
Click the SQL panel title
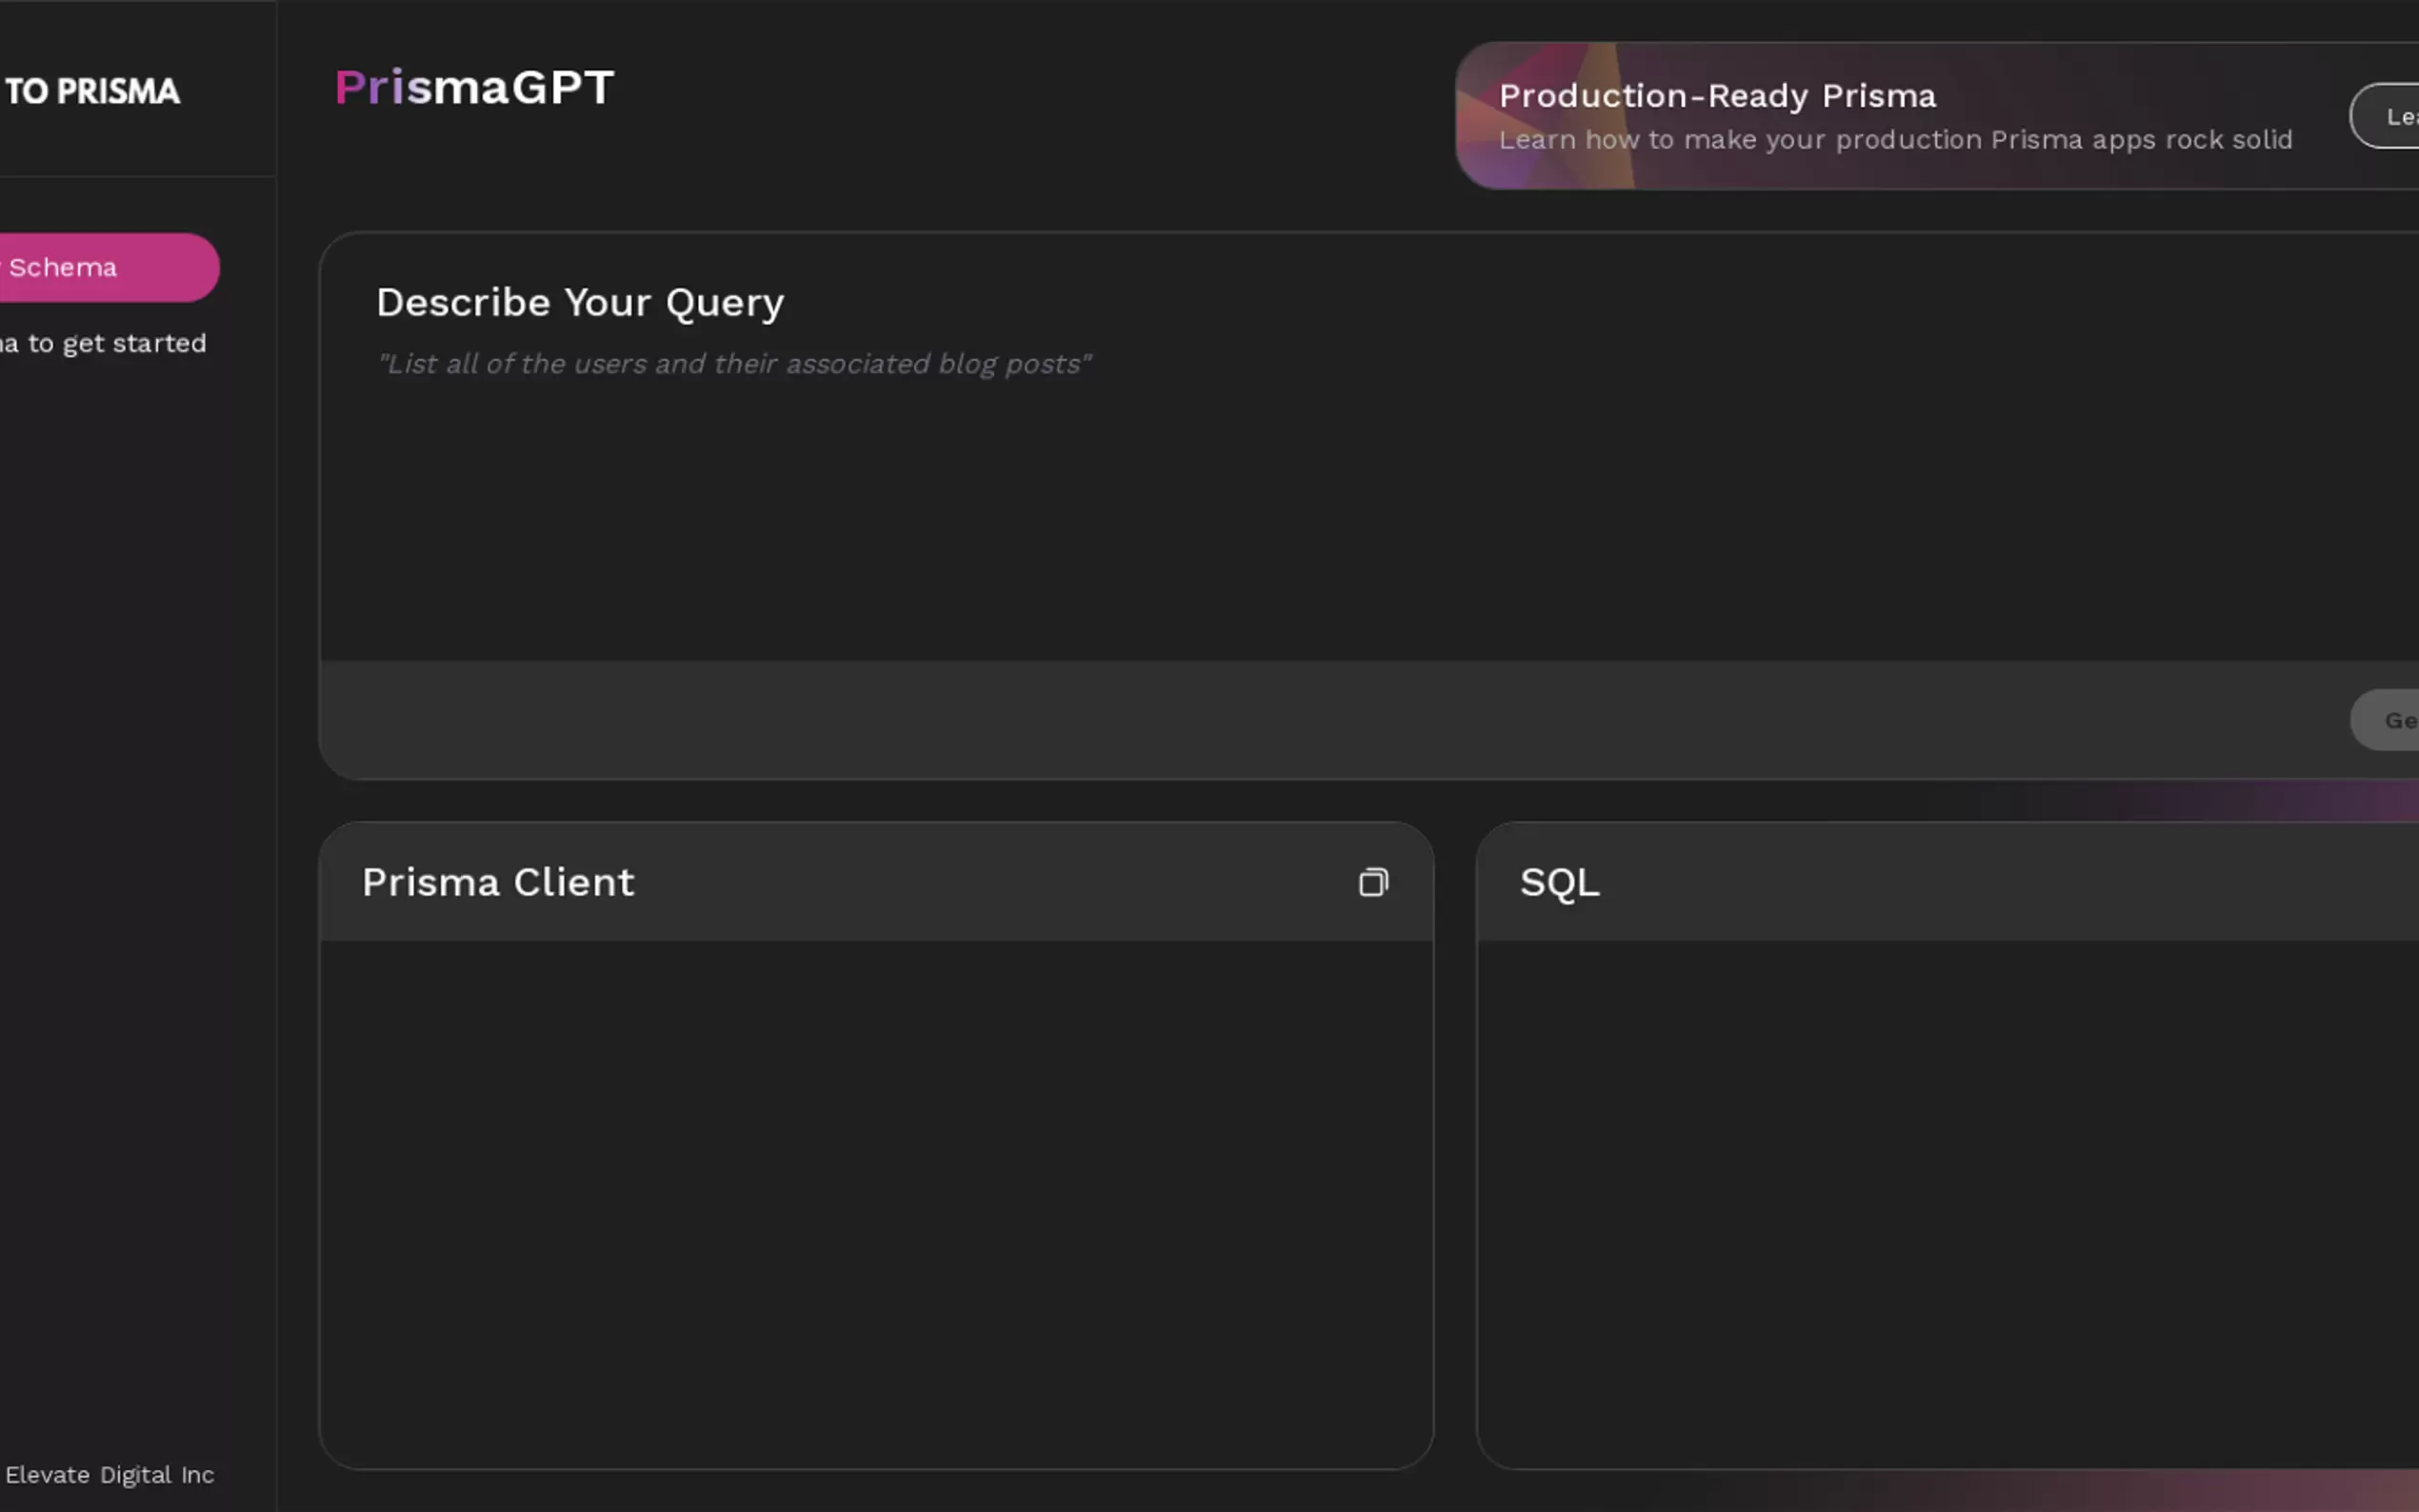coord(1559,882)
